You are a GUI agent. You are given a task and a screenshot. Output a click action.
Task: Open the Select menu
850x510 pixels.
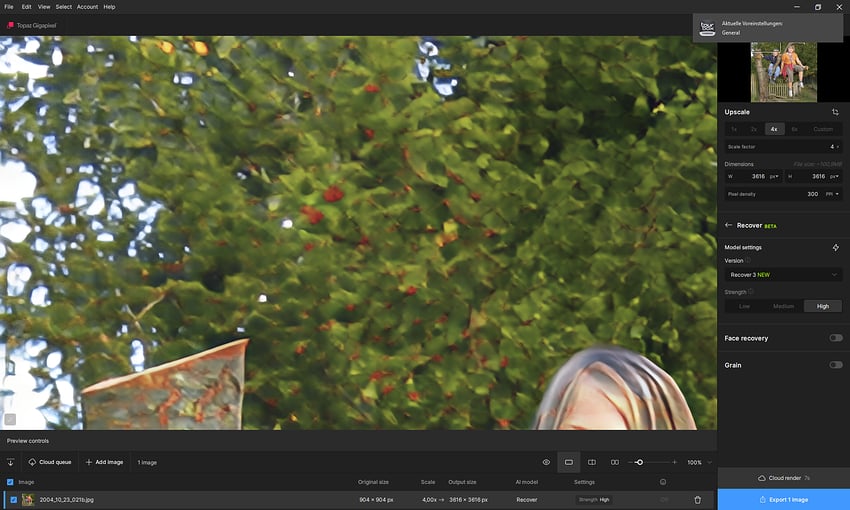click(x=63, y=7)
